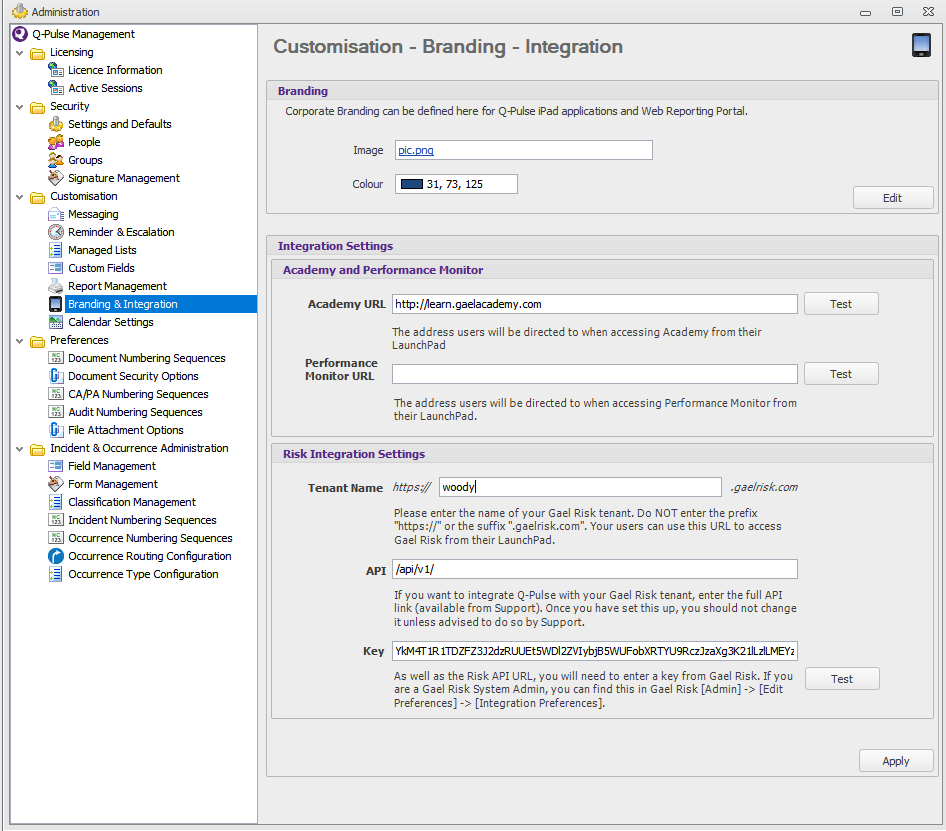Open the pic.png image link
This screenshot has width=946, height=831.
pos(416,150)
